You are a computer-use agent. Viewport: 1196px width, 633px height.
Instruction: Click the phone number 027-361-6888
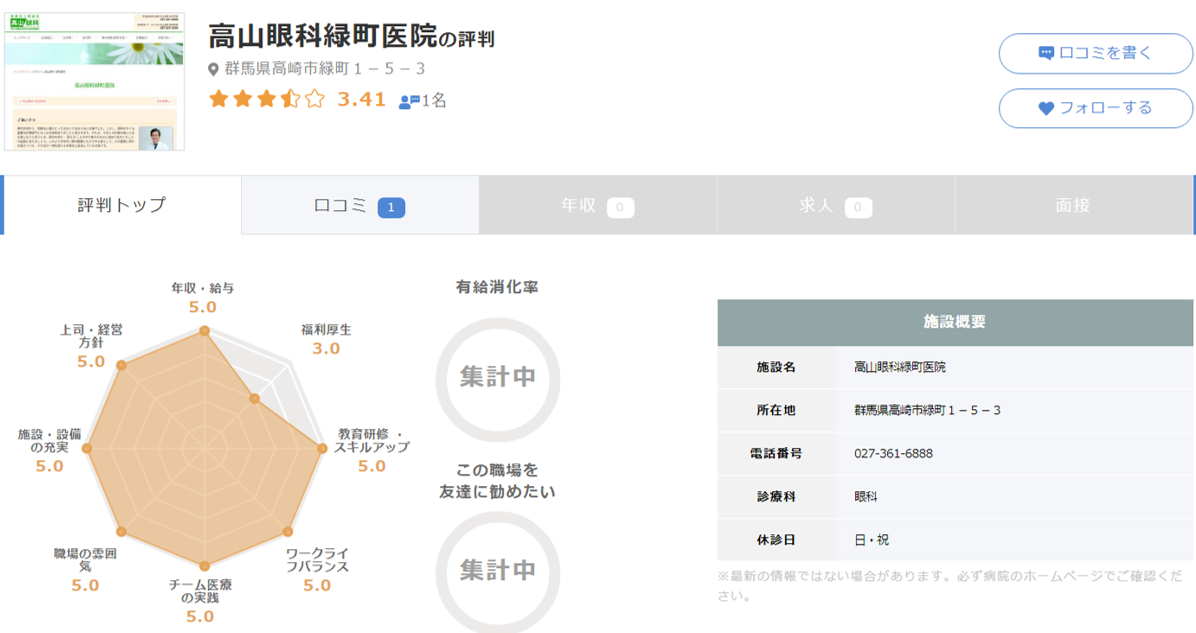coord(893,453)
